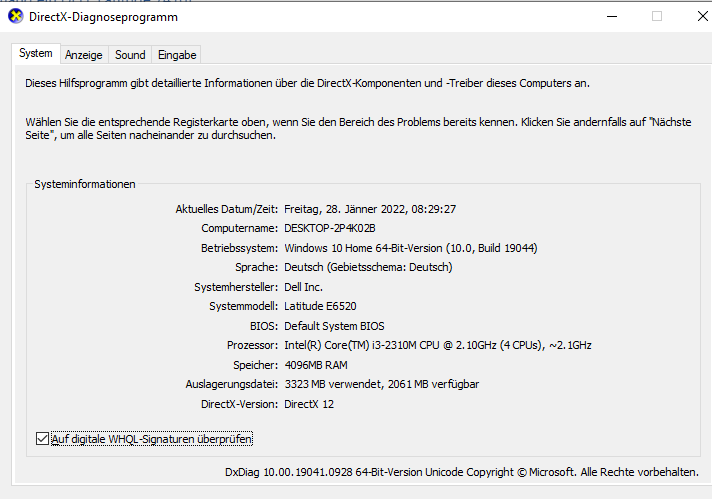The image size is (712, 499).
Task: Click the DirectX yellow X title icon
Action: (x=15, y=16)
